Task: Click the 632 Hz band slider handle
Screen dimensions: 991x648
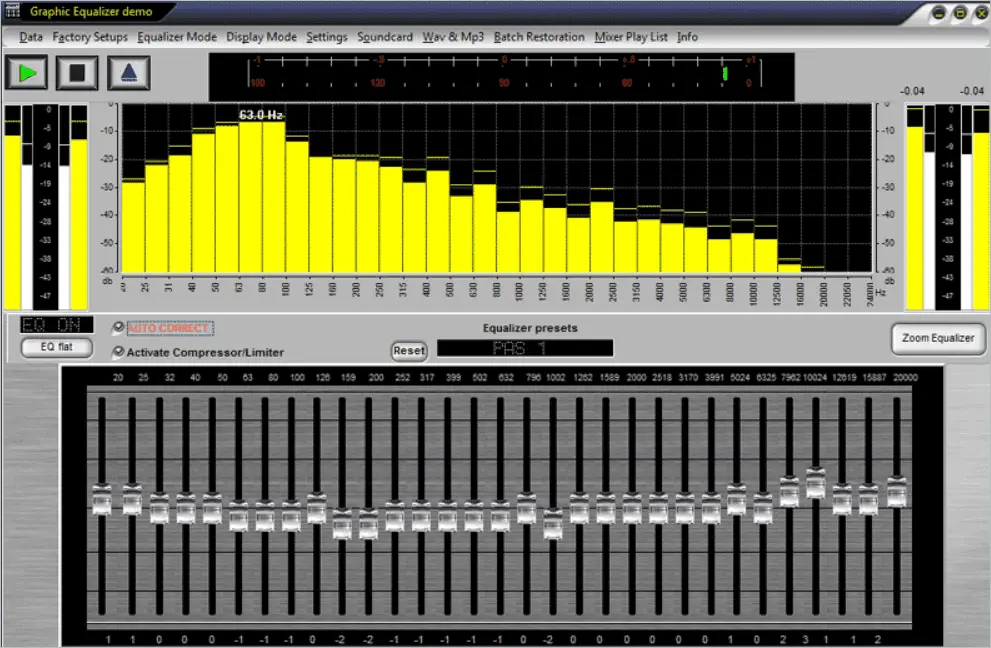Action: (501, 517)
